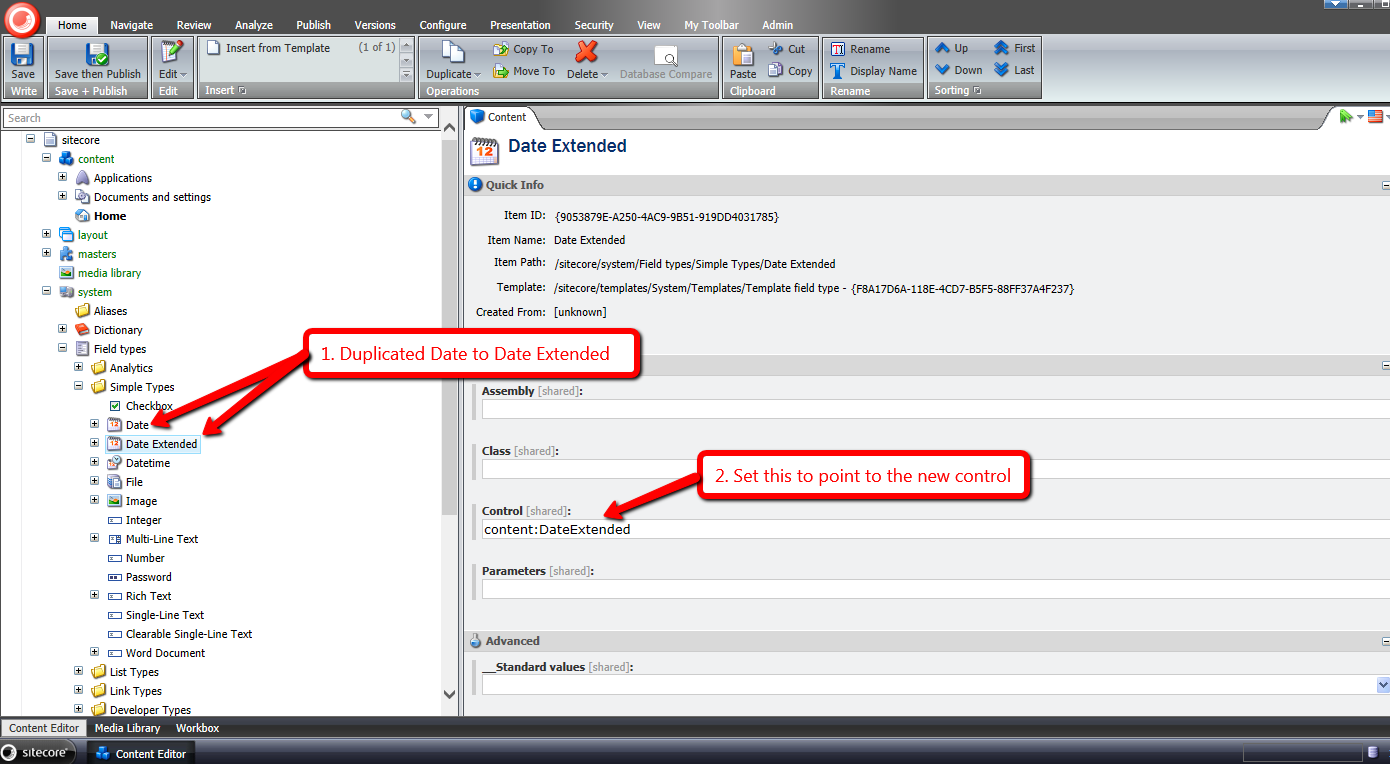Viewport: 1390px width, 764px height.
Task: Select the Checkbox field type item
Action: pos(149,406)
